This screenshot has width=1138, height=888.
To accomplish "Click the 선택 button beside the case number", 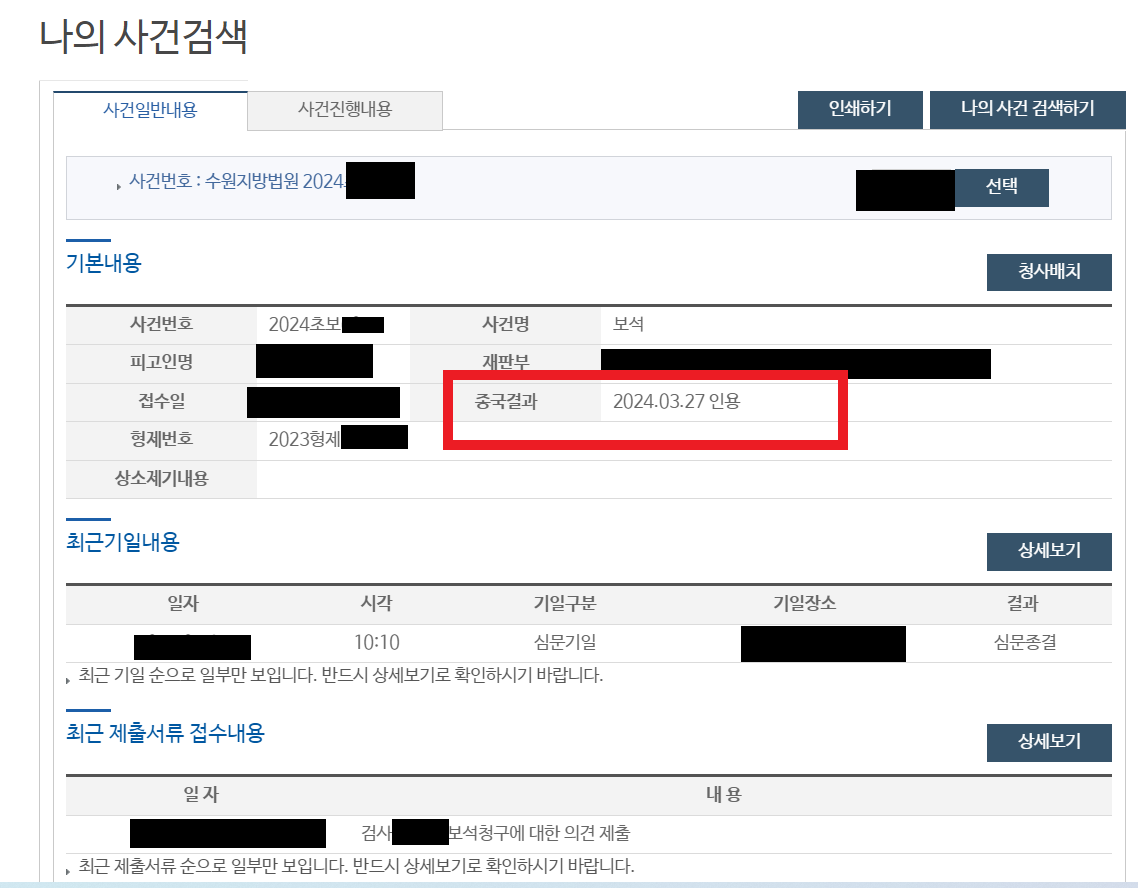I will pyautogui.click(x=1002, y=187).
